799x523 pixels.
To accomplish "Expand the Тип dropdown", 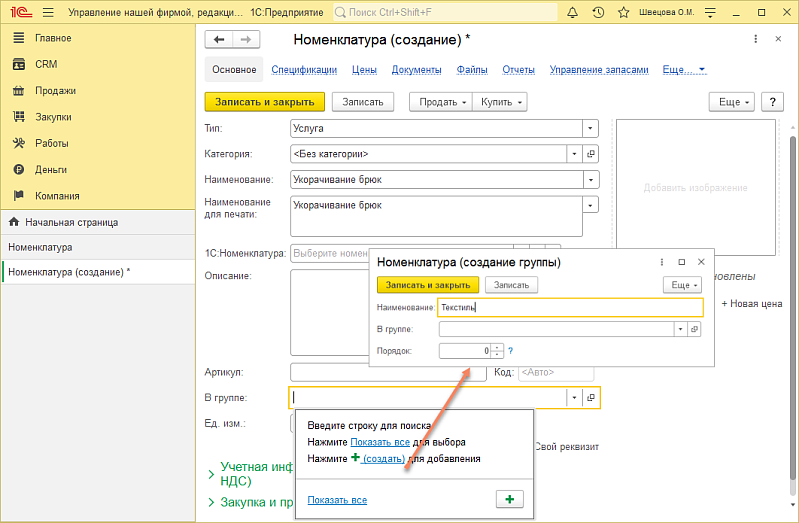I will tap(590, 128).
